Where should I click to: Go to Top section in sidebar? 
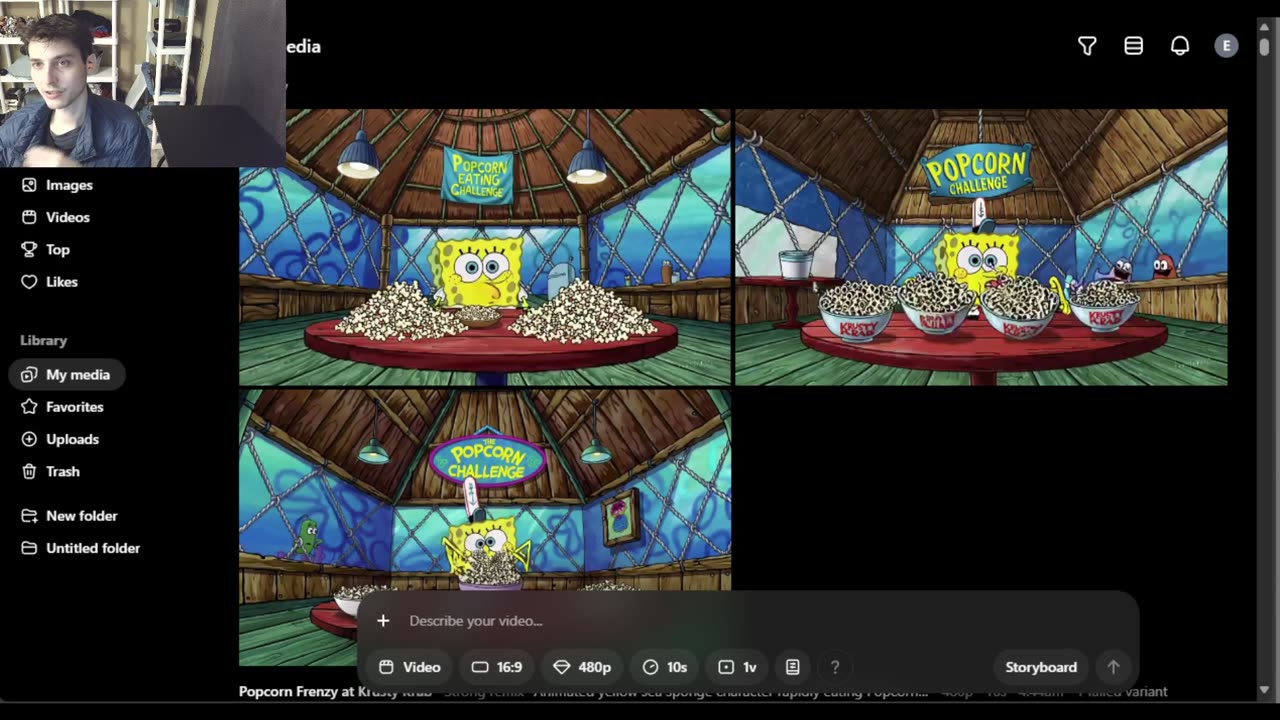tap(57, 249)
